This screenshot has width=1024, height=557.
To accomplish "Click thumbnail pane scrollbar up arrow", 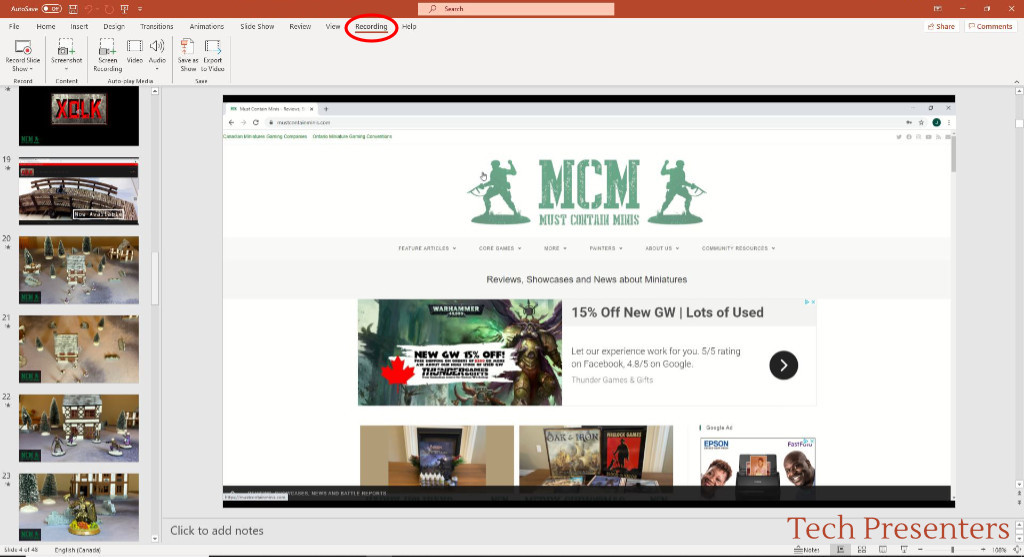I will [155, 91].
